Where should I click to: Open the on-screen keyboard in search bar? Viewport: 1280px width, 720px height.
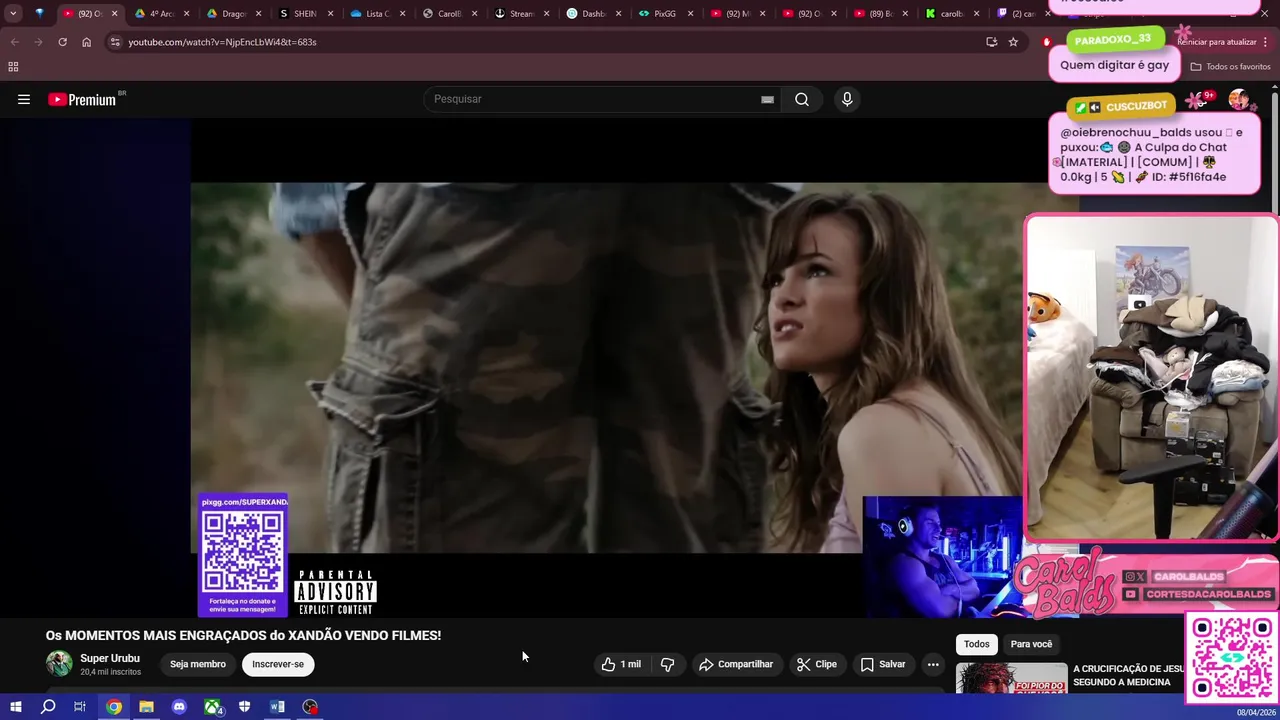click(x=767, y=99)
